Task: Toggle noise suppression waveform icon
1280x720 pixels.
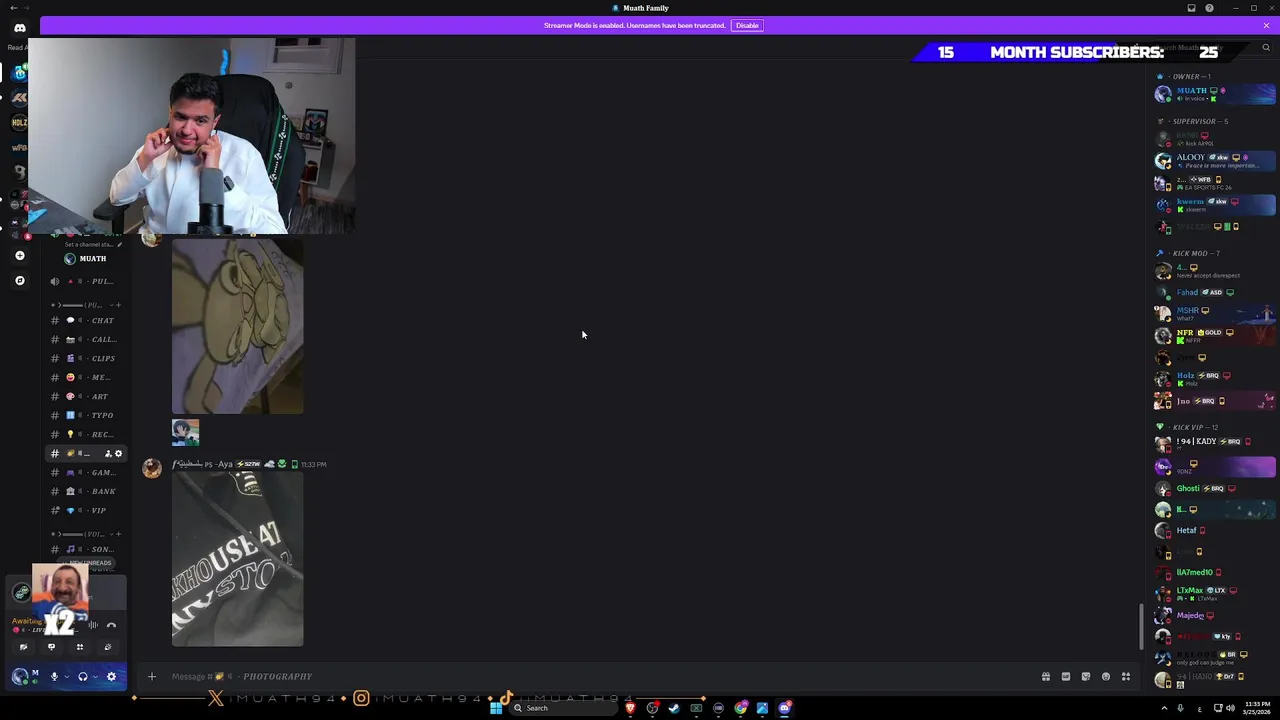Action: click(x=93, y=625)
